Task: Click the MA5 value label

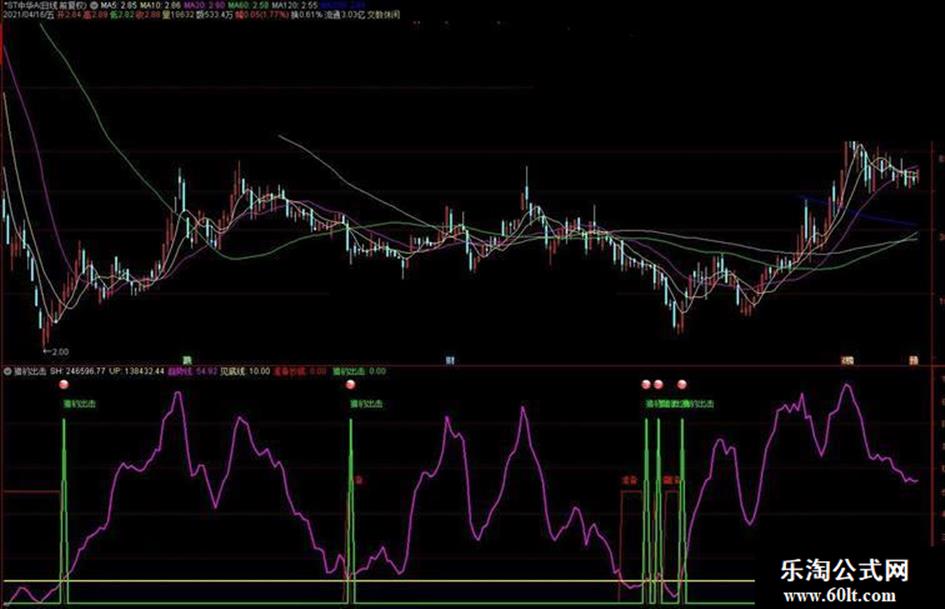Action: [119, 5]
